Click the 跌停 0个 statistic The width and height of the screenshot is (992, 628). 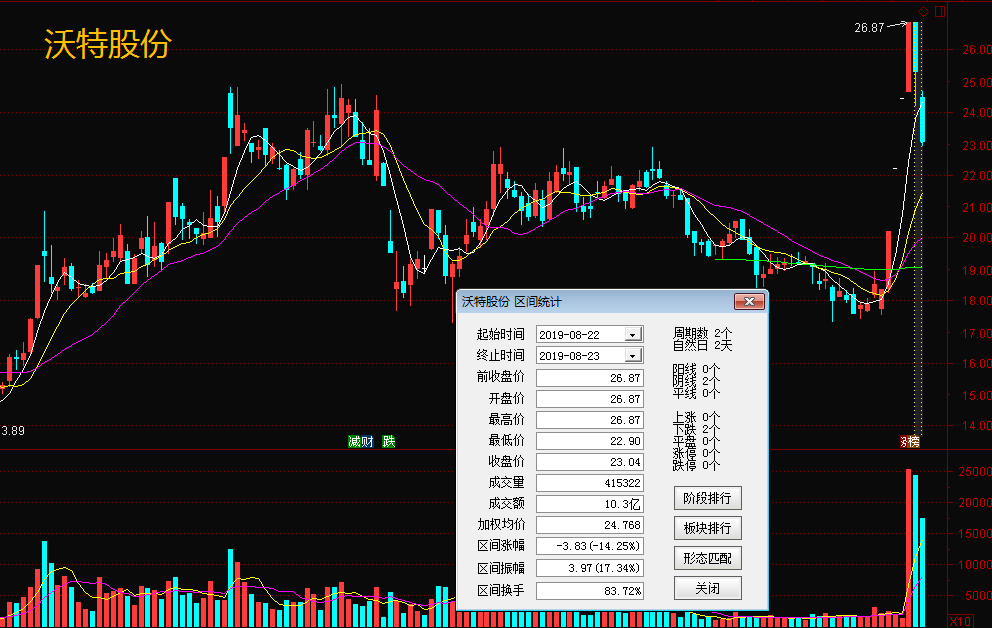click(696, 465)
